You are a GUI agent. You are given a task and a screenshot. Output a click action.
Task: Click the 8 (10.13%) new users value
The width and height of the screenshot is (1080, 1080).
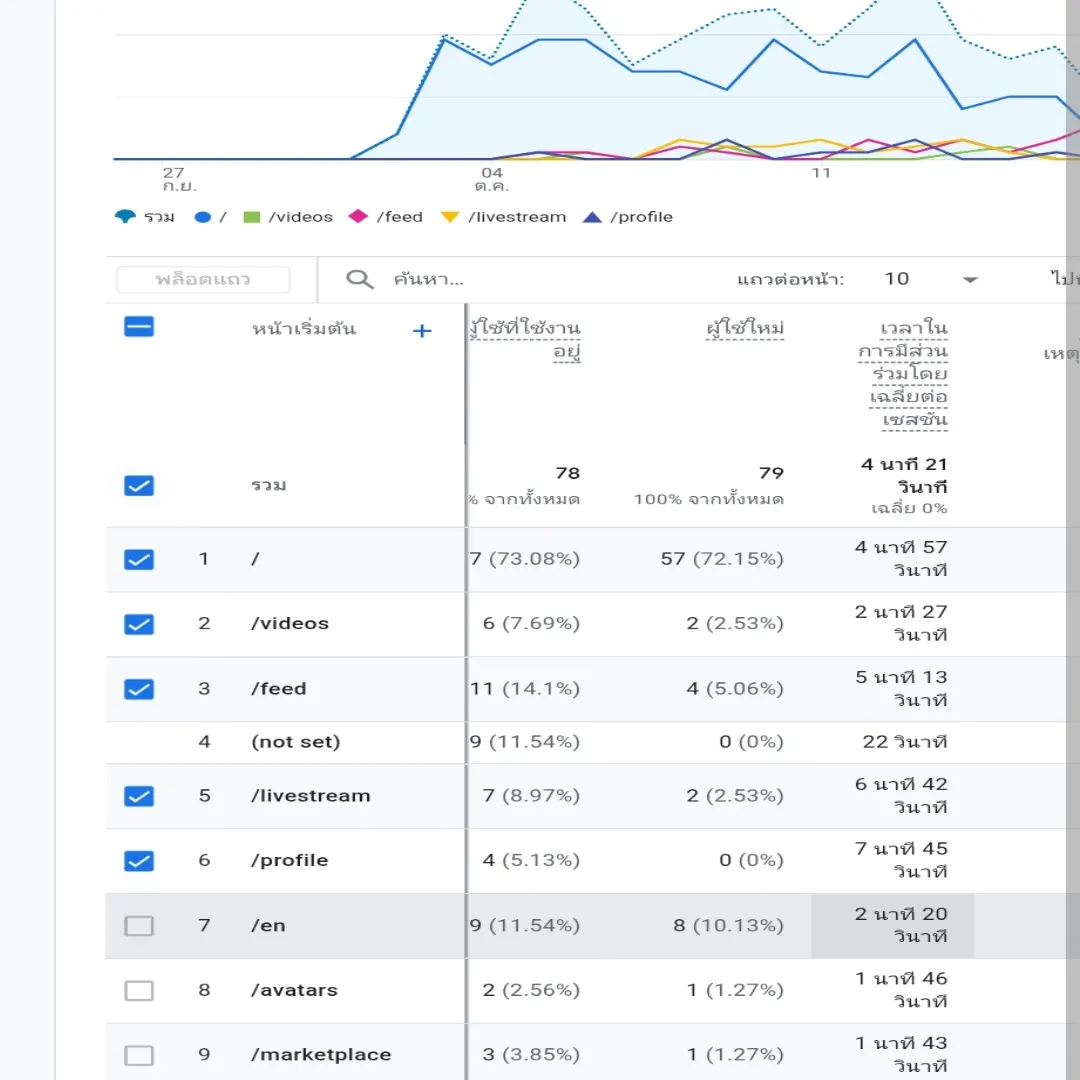(729, 925)
